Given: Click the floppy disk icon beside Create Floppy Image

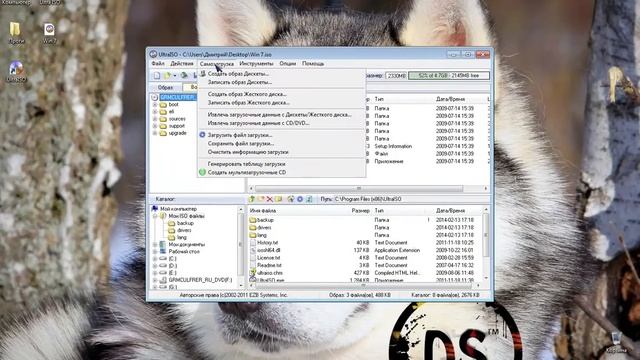Looking at the screenshot, I should [x=202, y=74].
